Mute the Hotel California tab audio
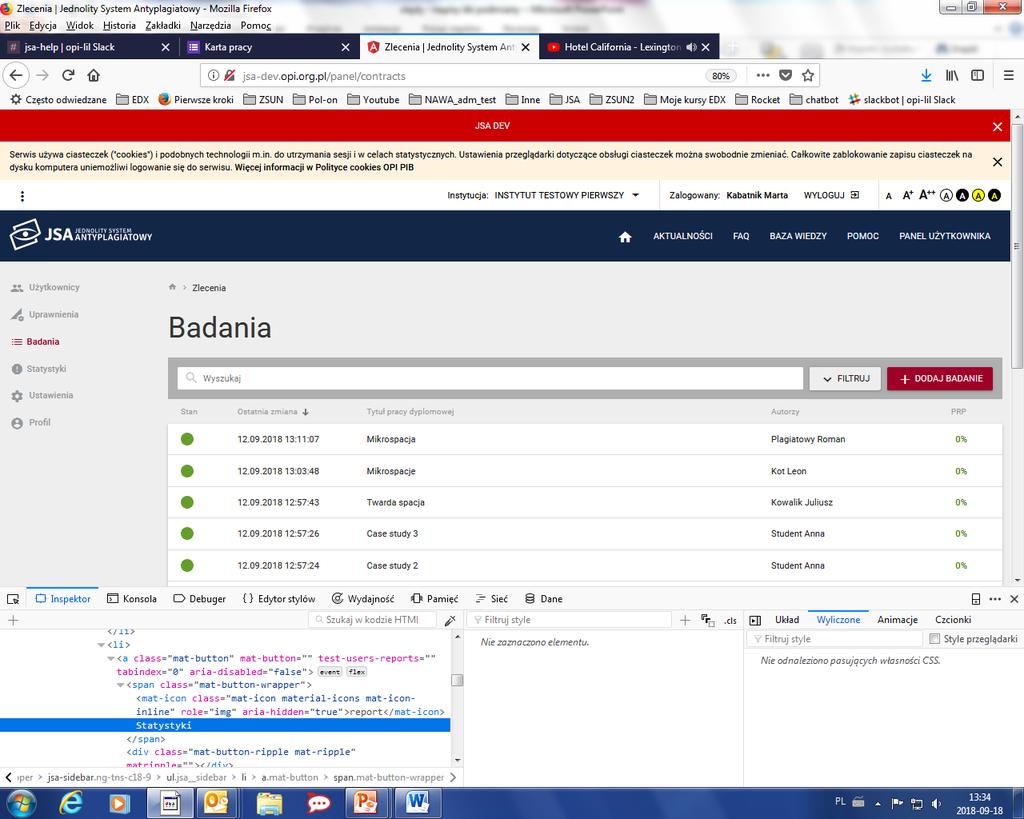The image size is (1024, 819). point(691,47)
